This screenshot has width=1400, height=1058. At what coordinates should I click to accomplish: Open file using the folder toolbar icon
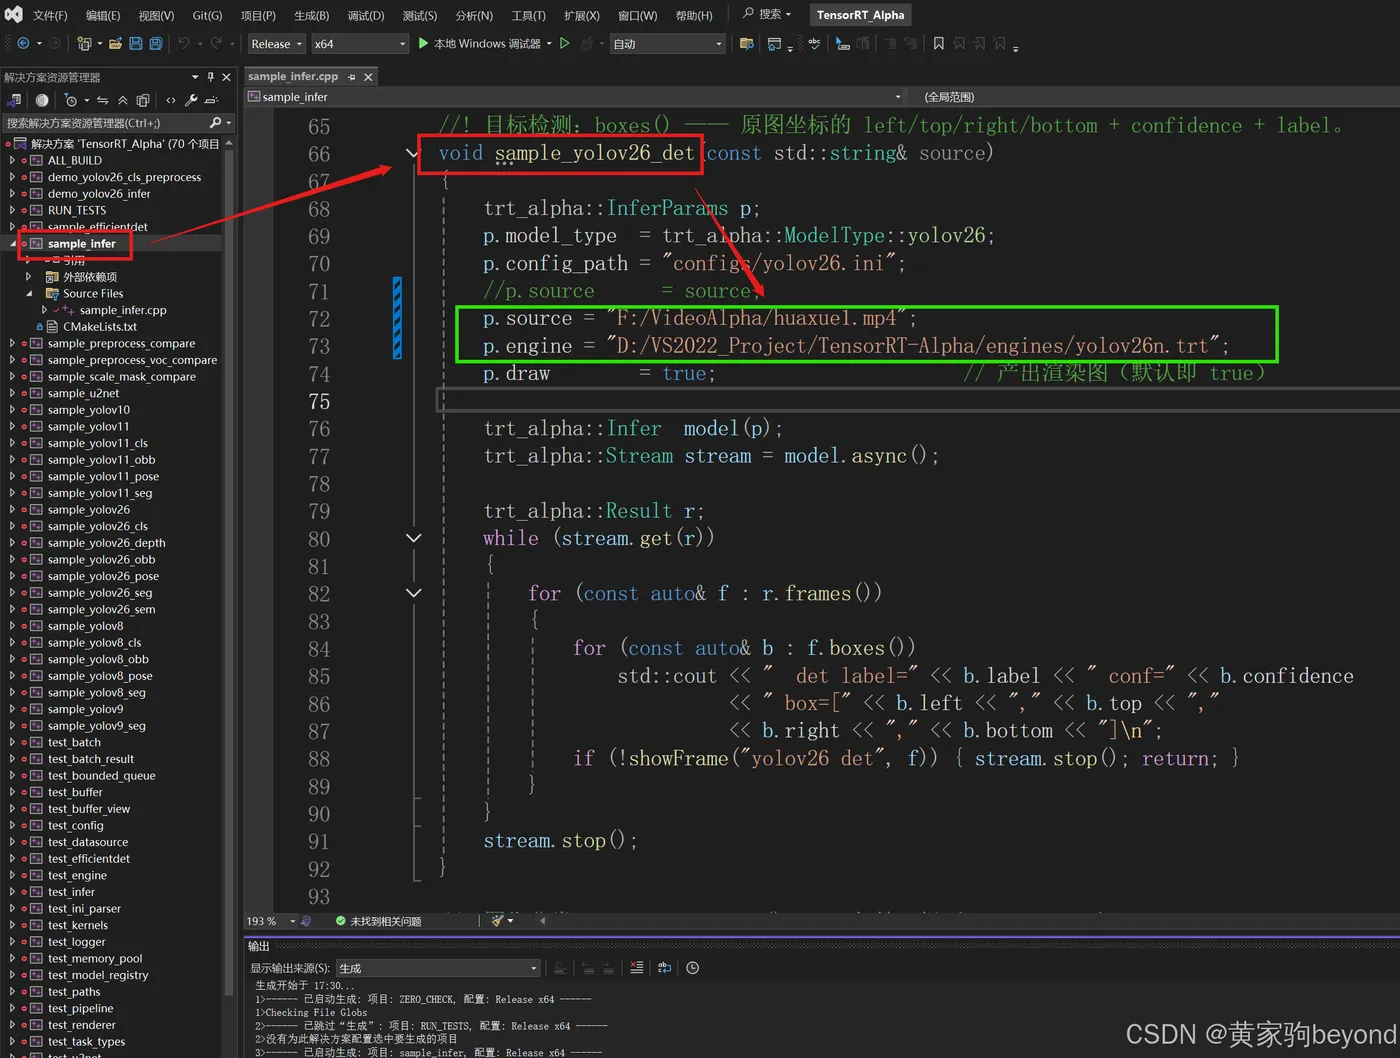click(x=115, y=44)
